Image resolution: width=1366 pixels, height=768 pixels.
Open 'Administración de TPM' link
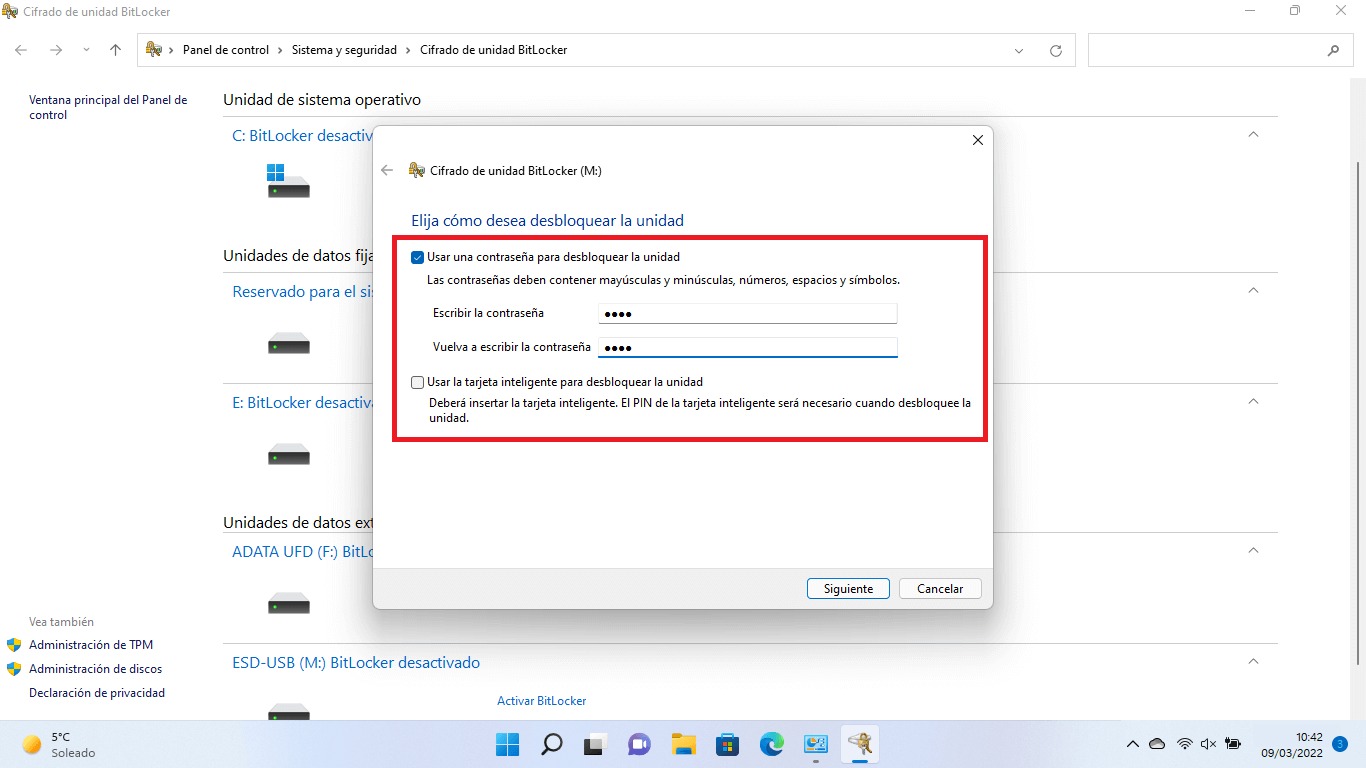pyautogui.click(x=91, y=645)
